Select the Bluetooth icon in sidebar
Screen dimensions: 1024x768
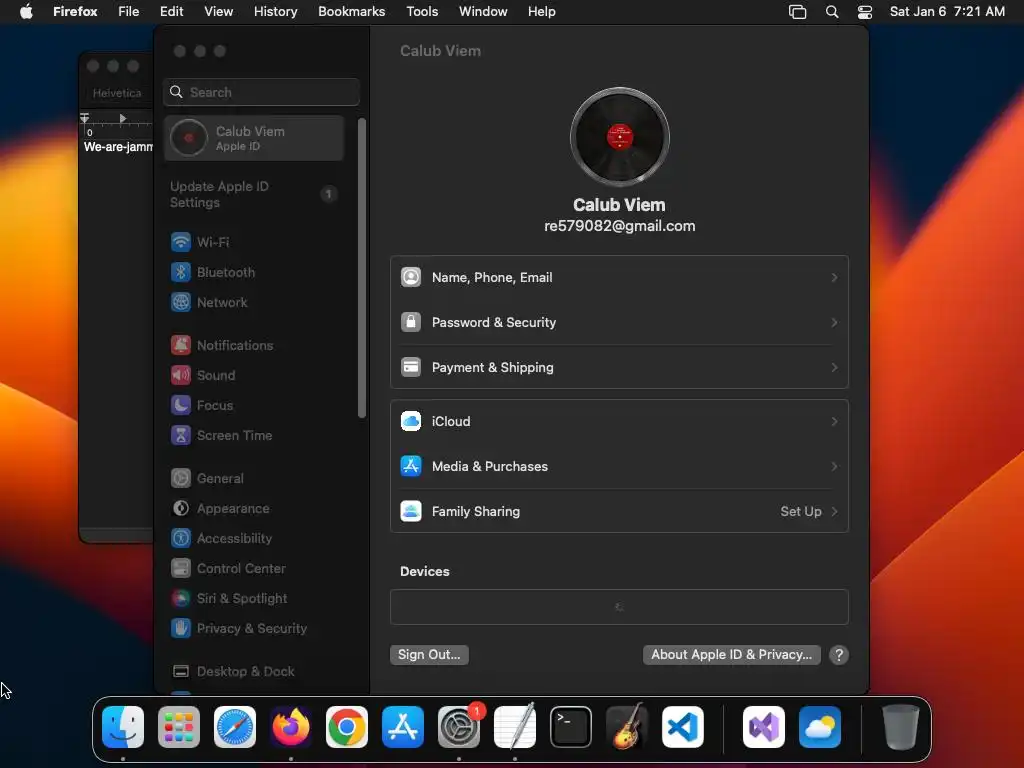(x=181, y=272)
